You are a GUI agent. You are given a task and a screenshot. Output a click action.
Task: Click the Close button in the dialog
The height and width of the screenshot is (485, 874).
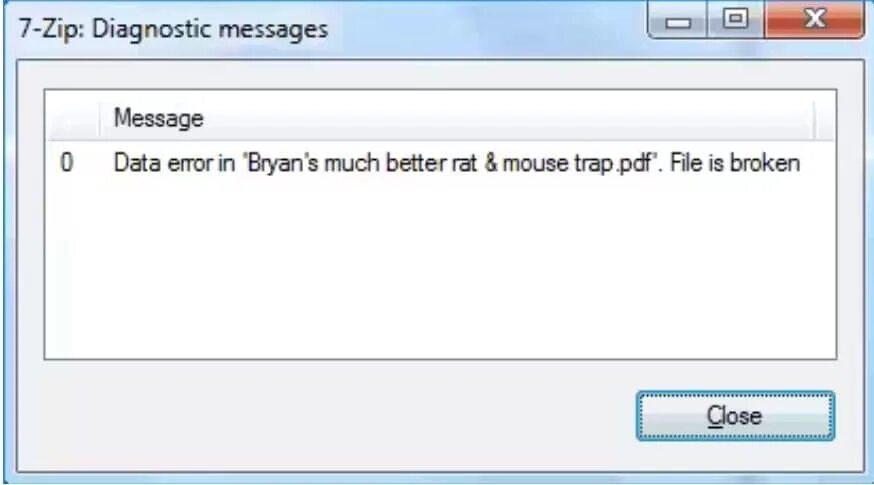735,416
